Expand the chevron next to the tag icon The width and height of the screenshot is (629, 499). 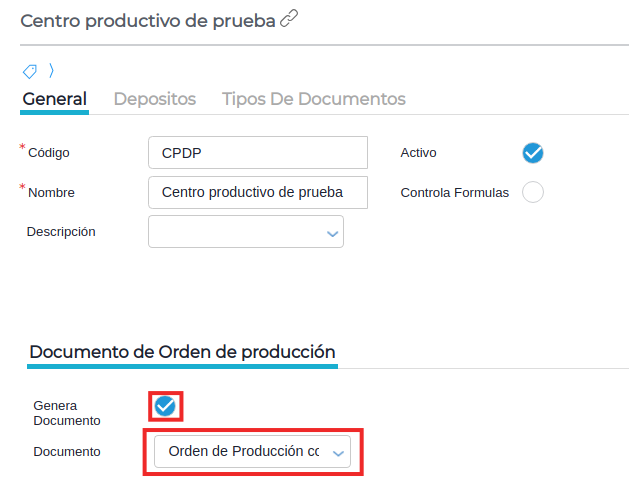[51, 71]
